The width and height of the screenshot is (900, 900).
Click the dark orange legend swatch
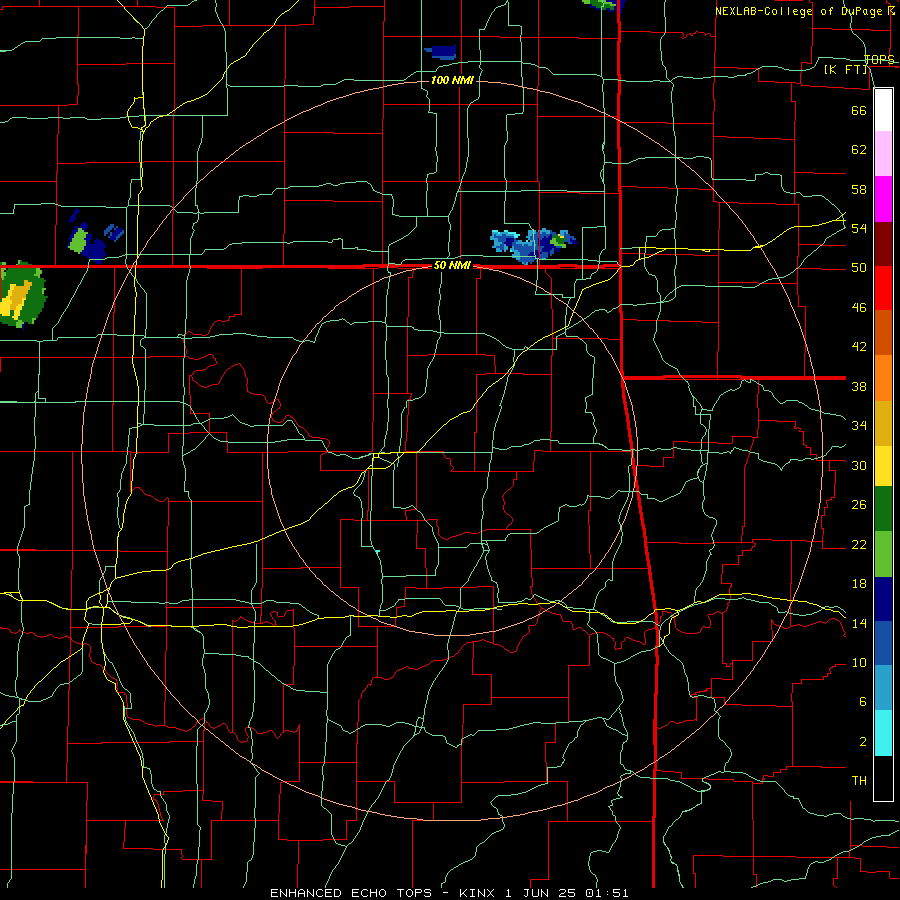point(883,333)
